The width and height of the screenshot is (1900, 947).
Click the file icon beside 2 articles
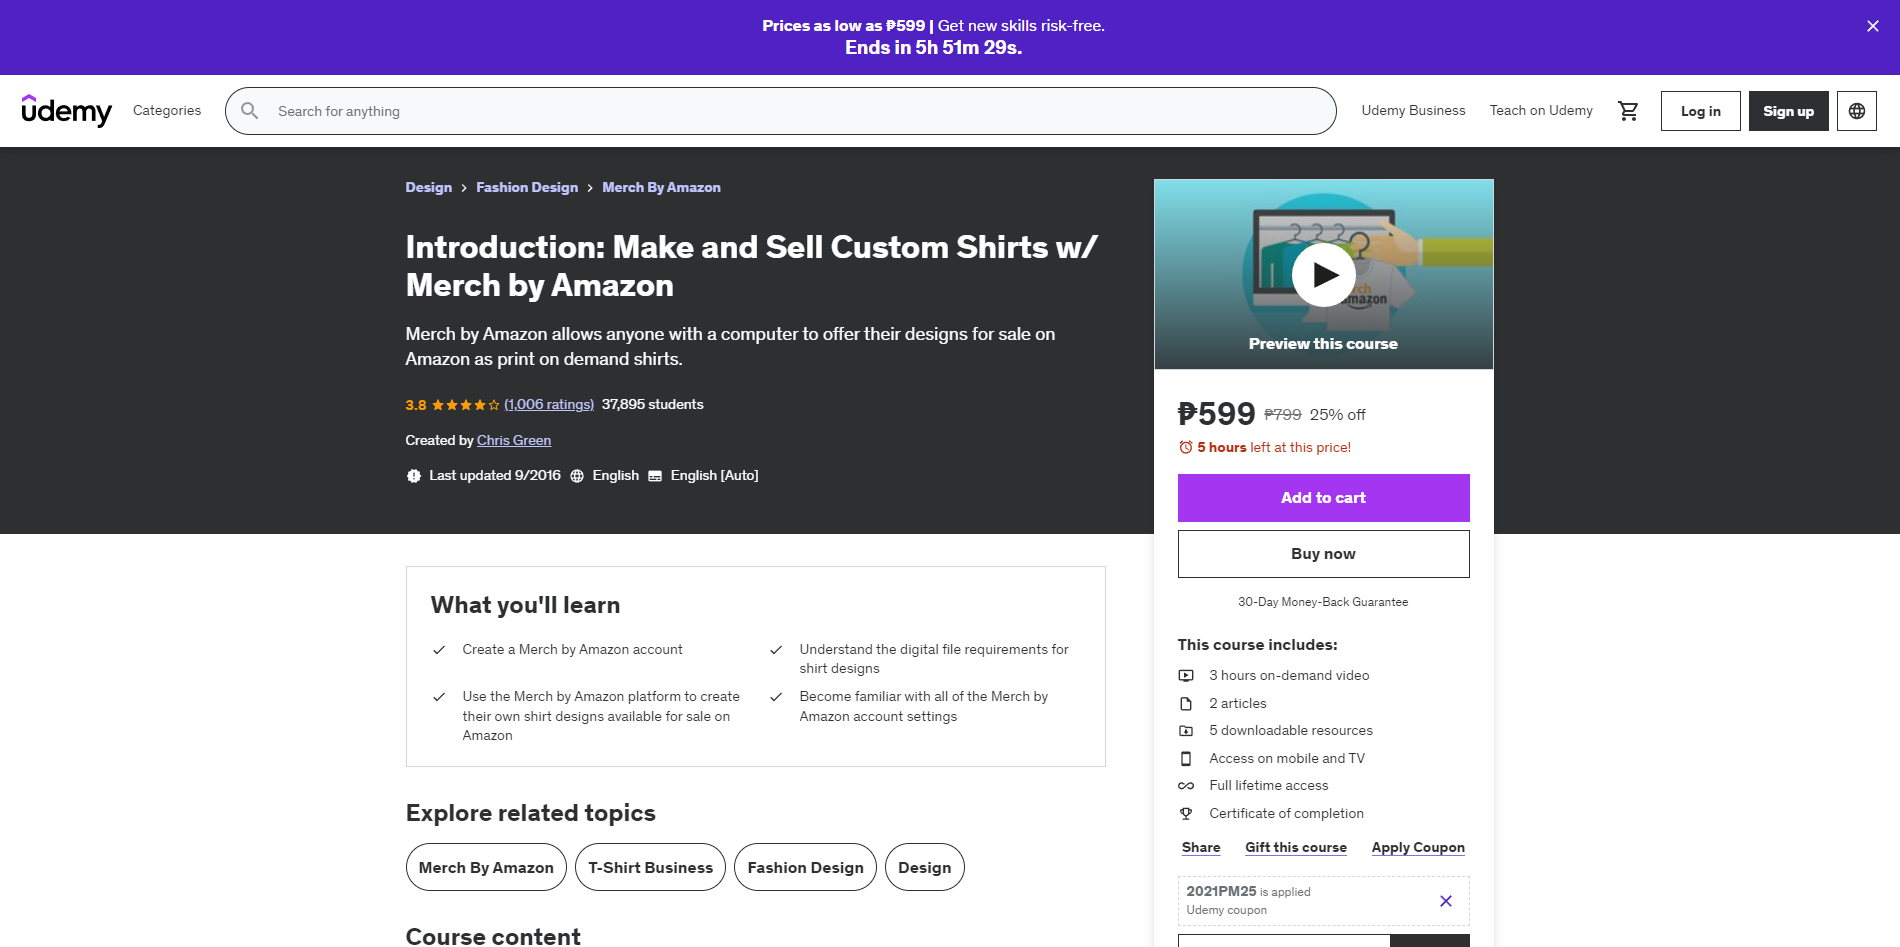coord(1186,703)
